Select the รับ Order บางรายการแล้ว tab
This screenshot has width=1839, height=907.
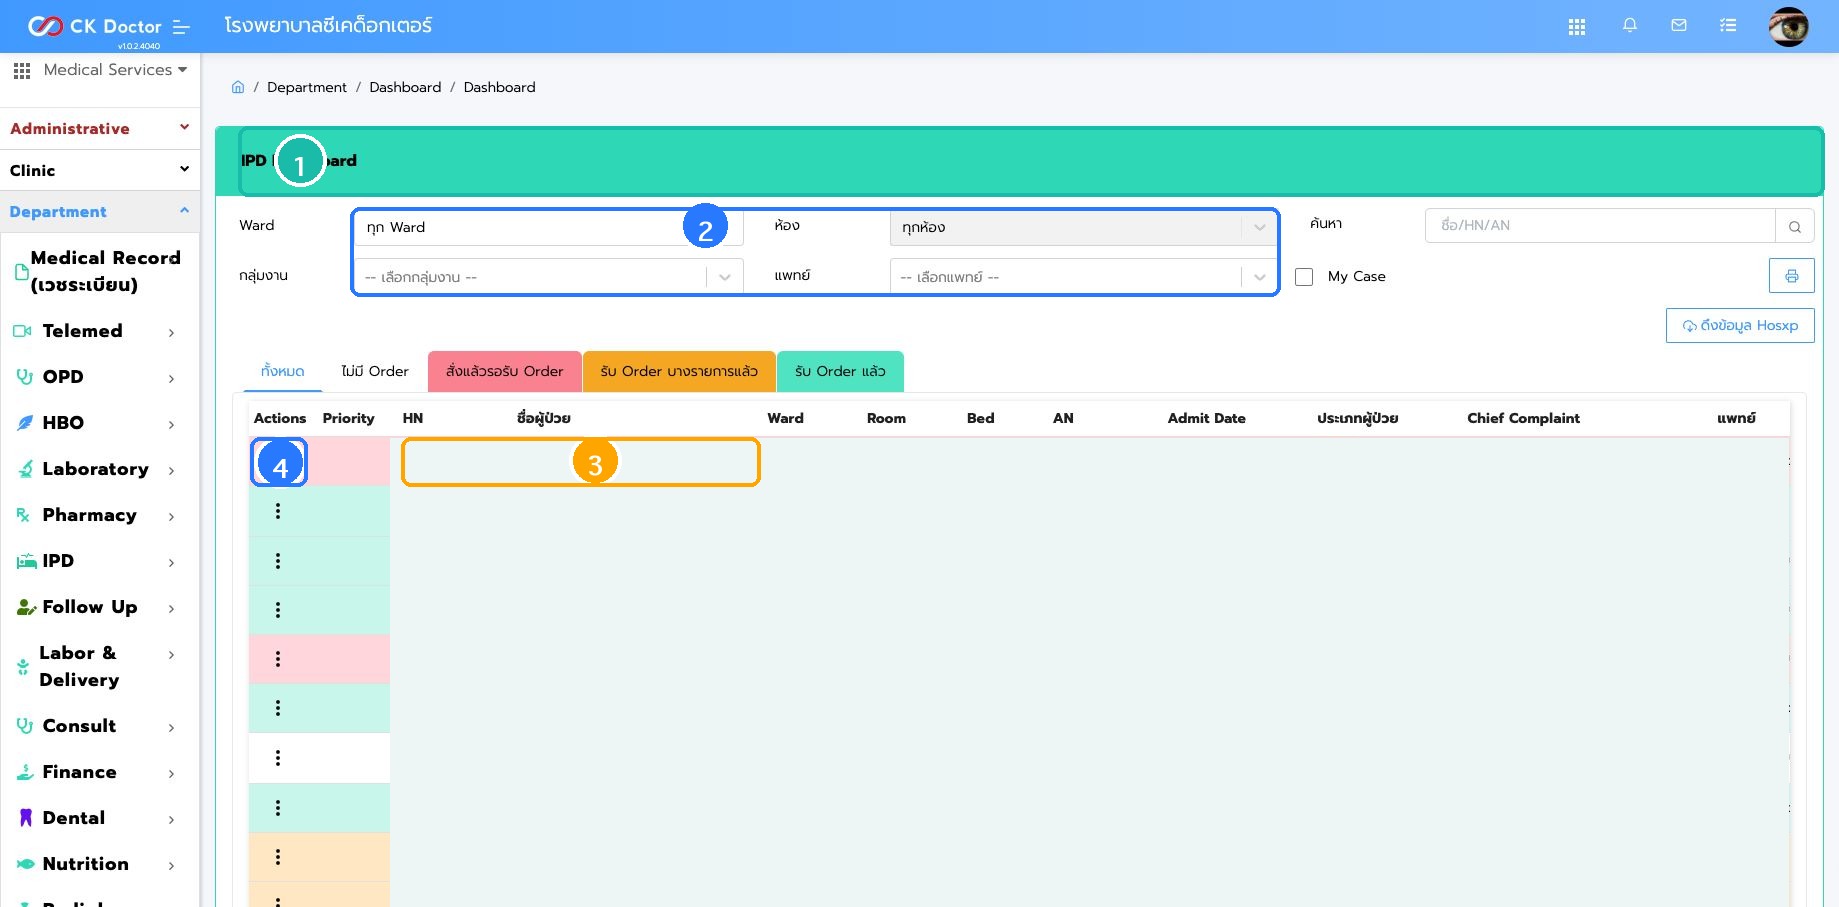[x=679, y=371]
